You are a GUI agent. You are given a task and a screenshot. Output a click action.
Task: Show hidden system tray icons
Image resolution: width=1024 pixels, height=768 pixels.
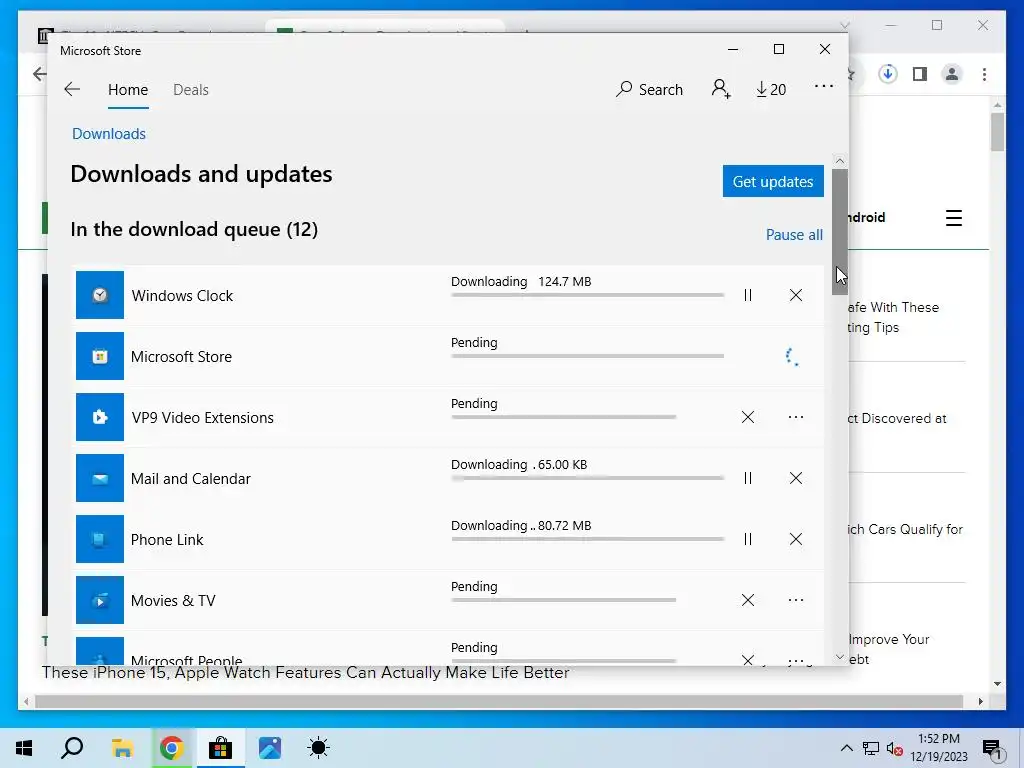pyautogui.click(x=846, y=748)
